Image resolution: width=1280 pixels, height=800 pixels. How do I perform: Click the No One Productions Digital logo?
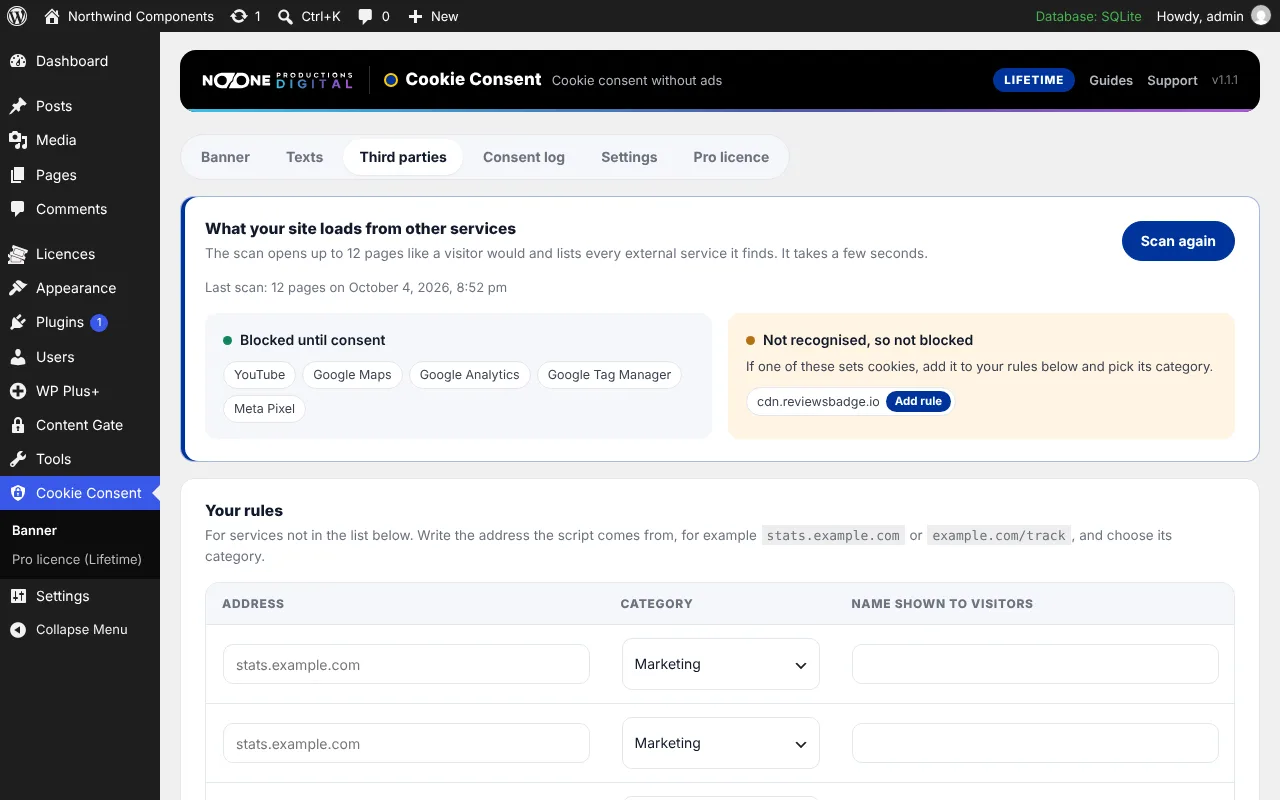[x=277, y=80]
